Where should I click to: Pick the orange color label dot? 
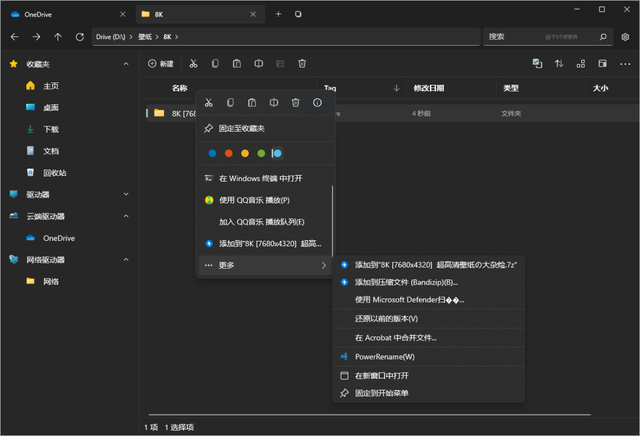tap(229, 153)
